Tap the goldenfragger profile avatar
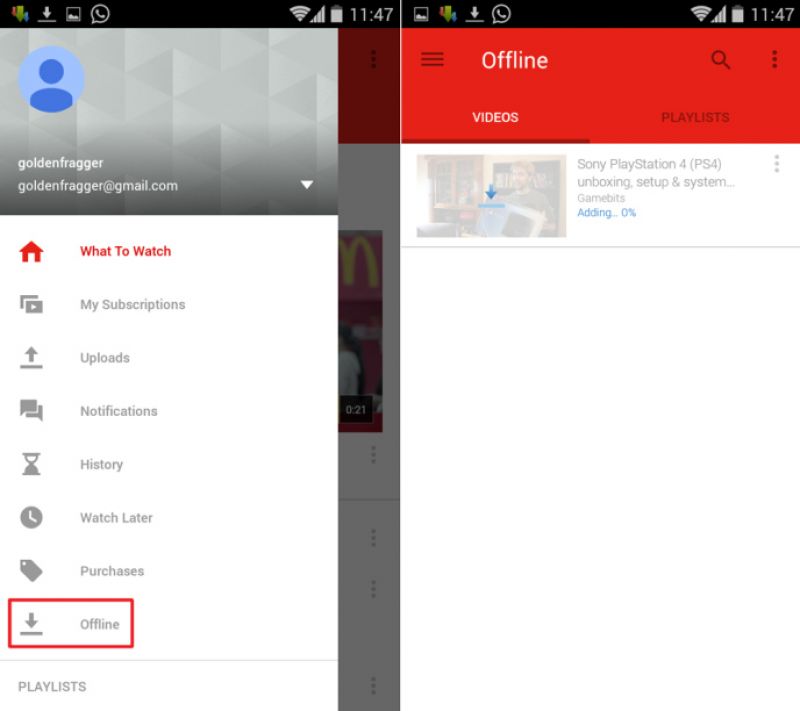The width and height of the screenshot is (800, 711). (x=51, y=79)
